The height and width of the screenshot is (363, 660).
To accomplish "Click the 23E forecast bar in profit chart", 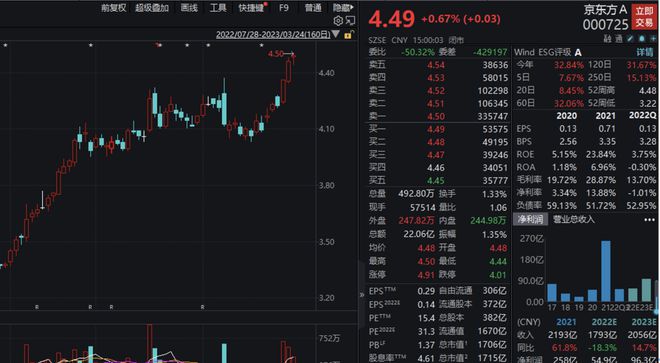I will pos(647,290).
